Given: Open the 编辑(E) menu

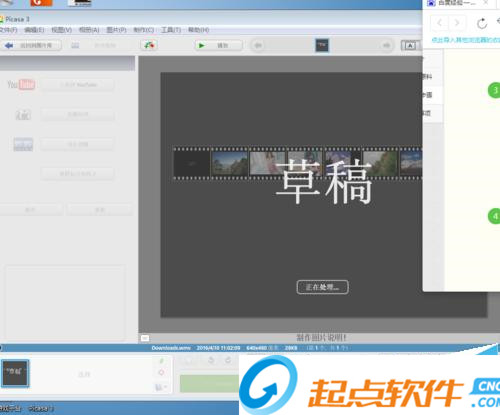Looking at the screenshot, I should click(x=34, y=30).
